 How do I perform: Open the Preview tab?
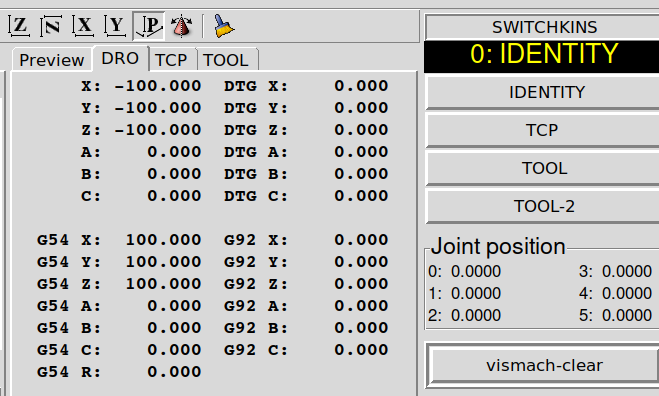pos(51,60)
